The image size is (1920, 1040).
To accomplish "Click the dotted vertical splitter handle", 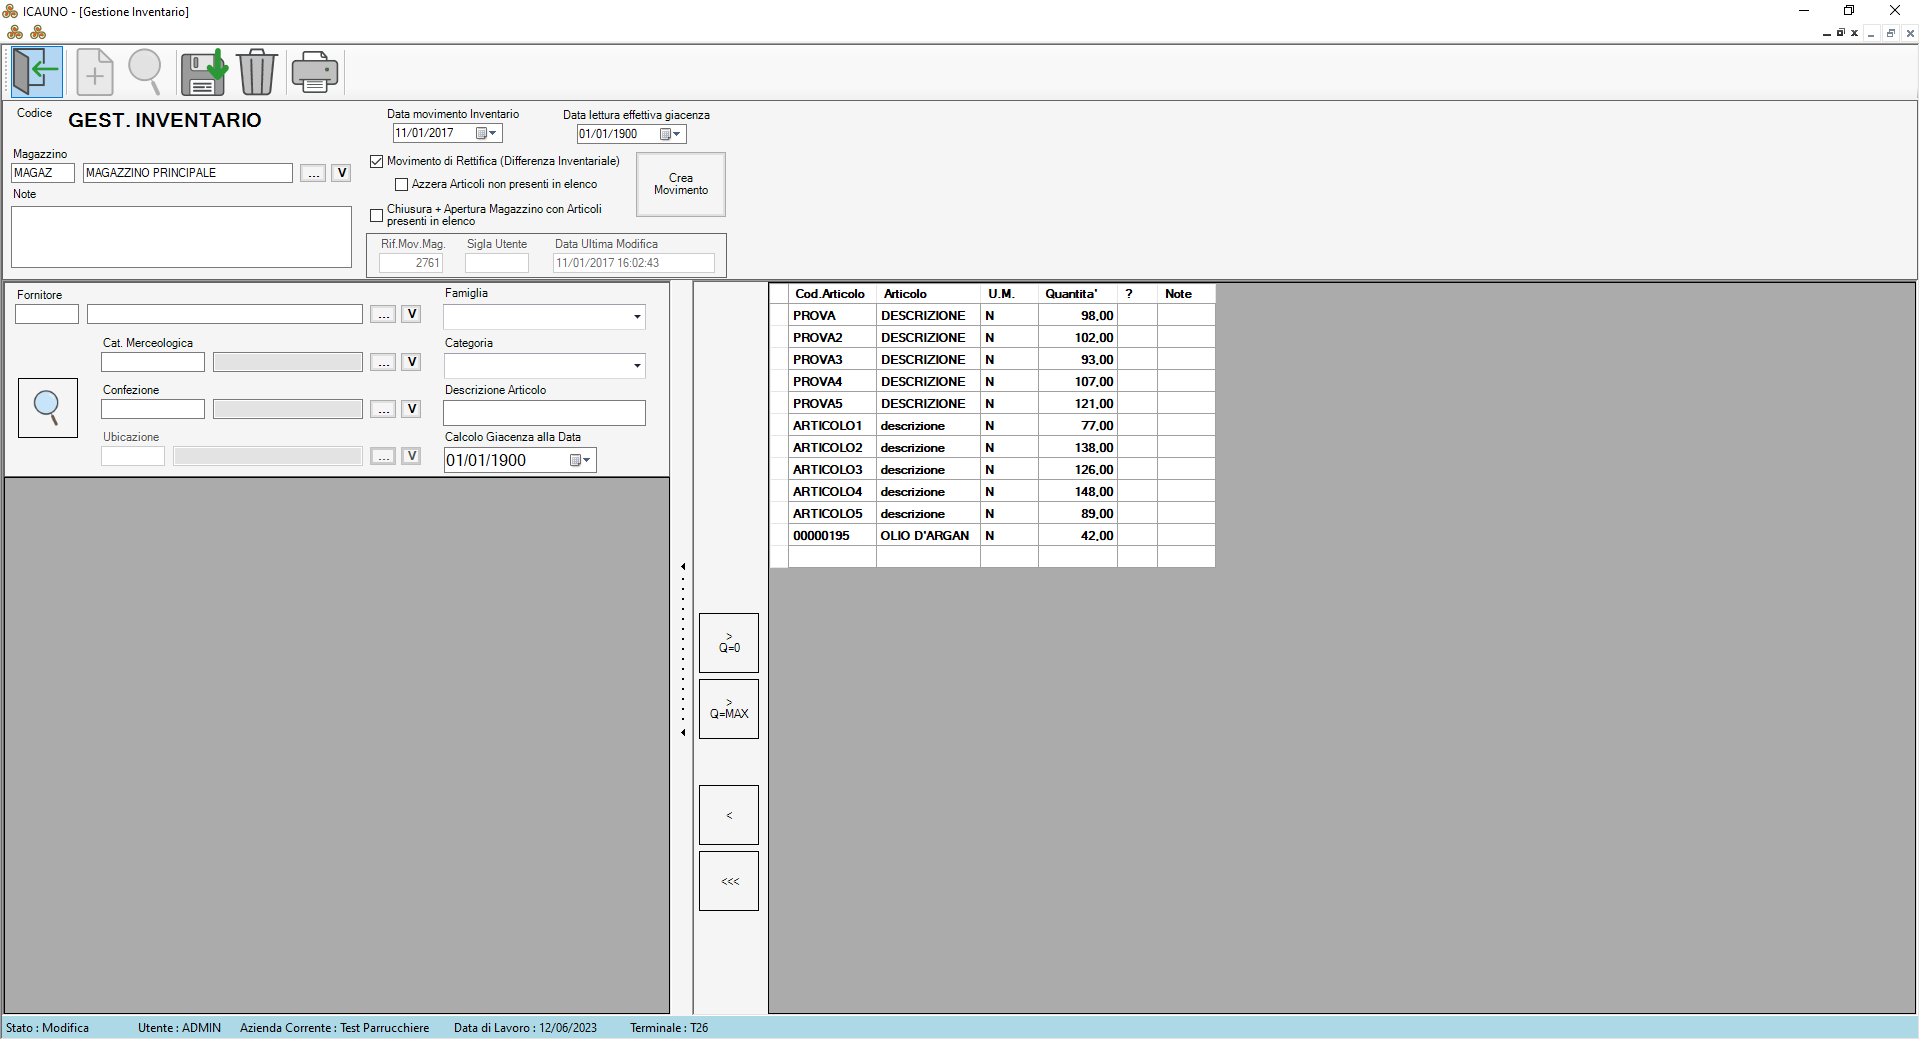I will point(683,650).
